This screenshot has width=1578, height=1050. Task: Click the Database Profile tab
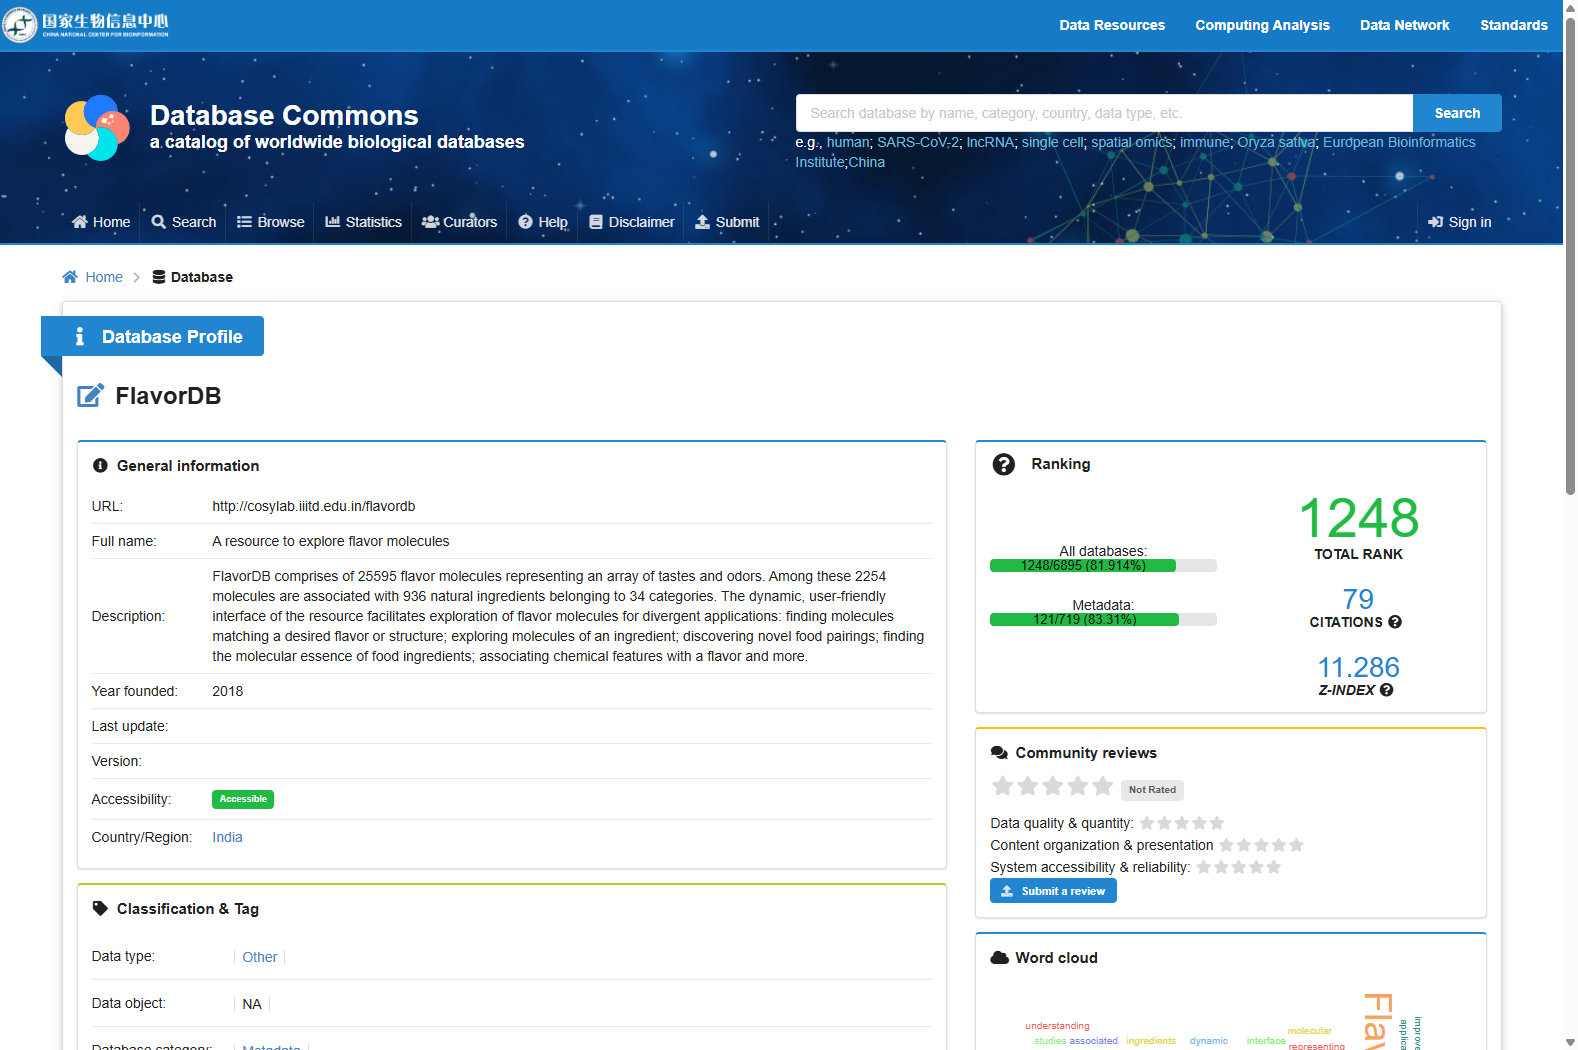tap(152, 336)
